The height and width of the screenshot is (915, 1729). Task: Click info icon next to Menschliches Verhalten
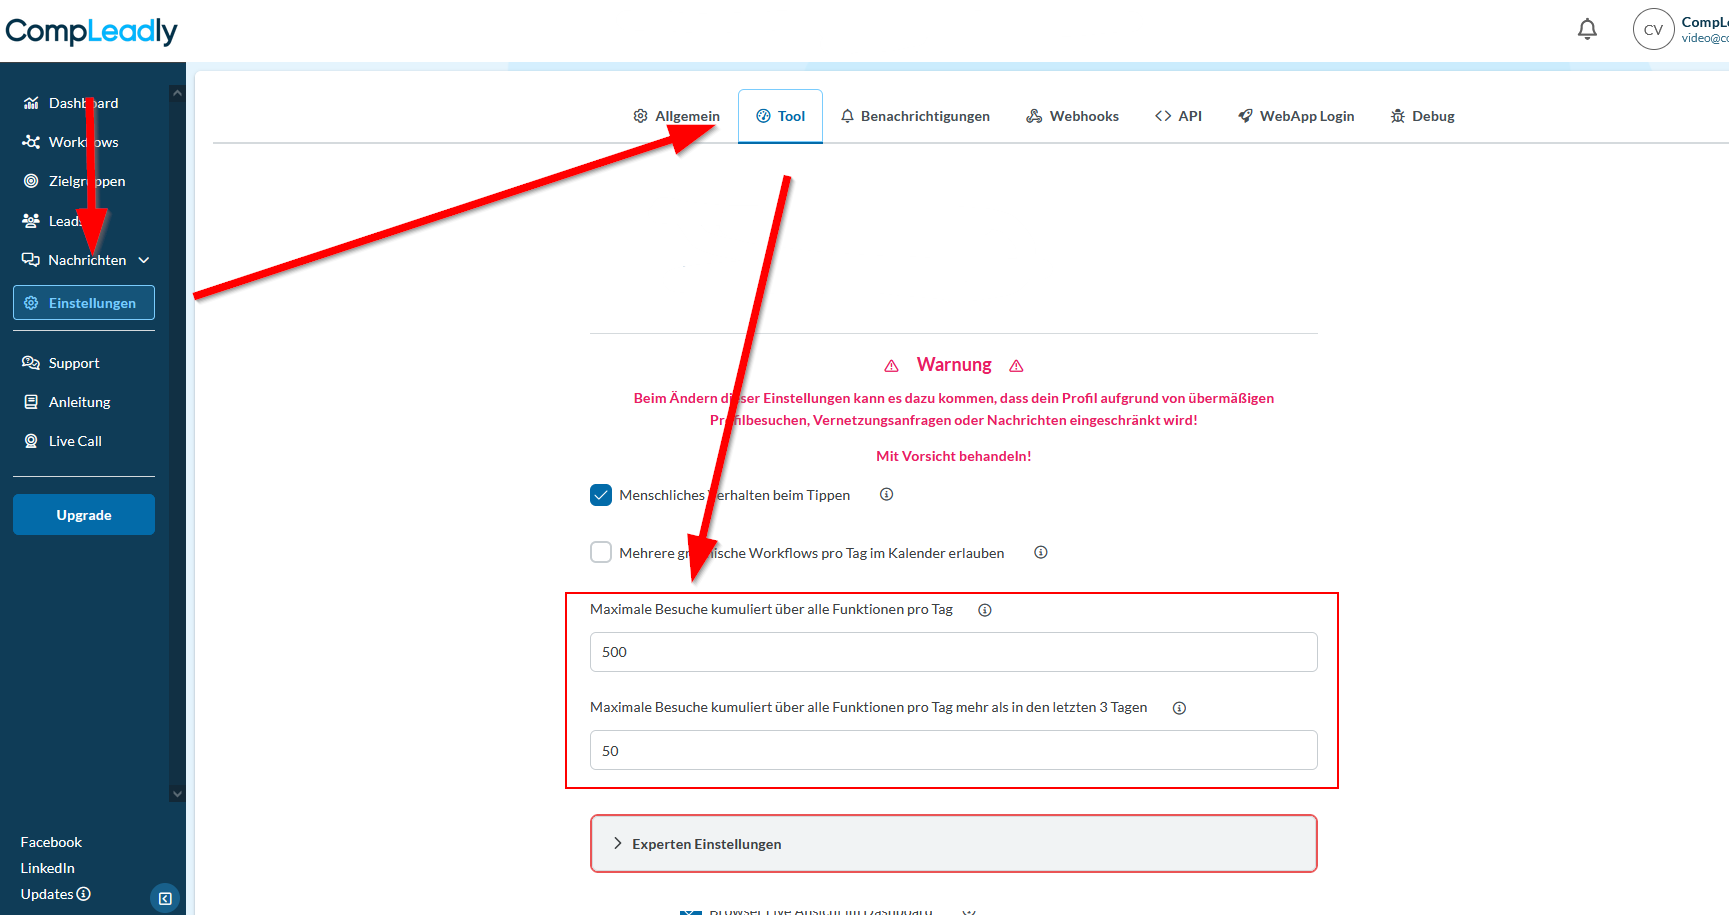pyautogui.click(x=886, y=494)
